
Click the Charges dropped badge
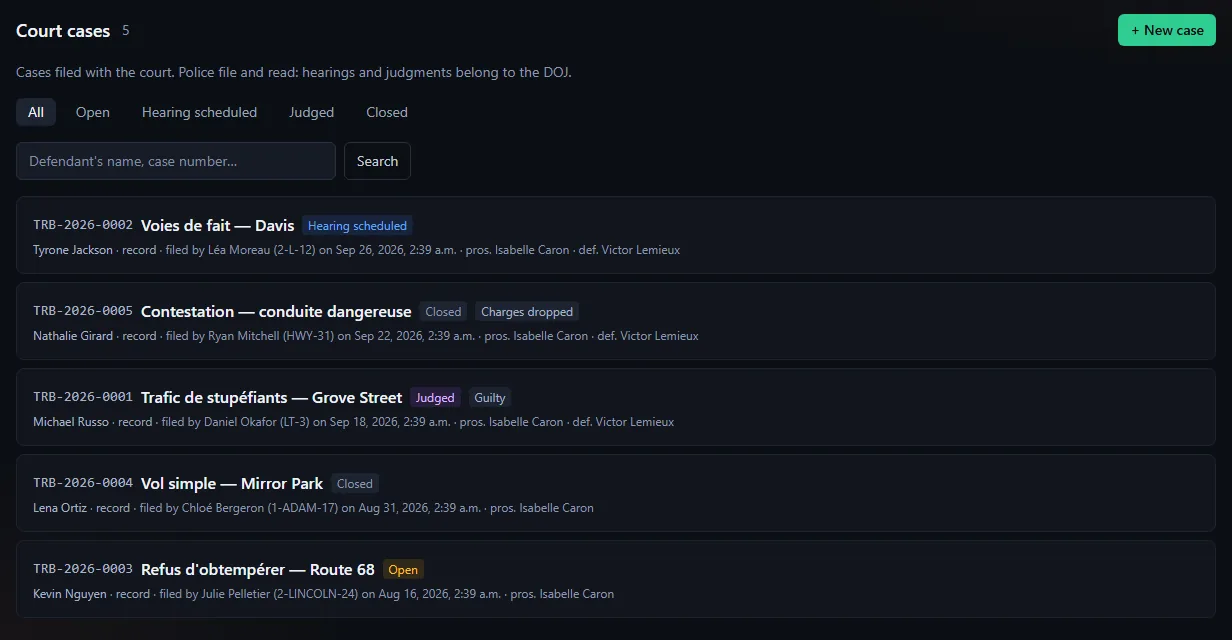click(x=527, y=312)
